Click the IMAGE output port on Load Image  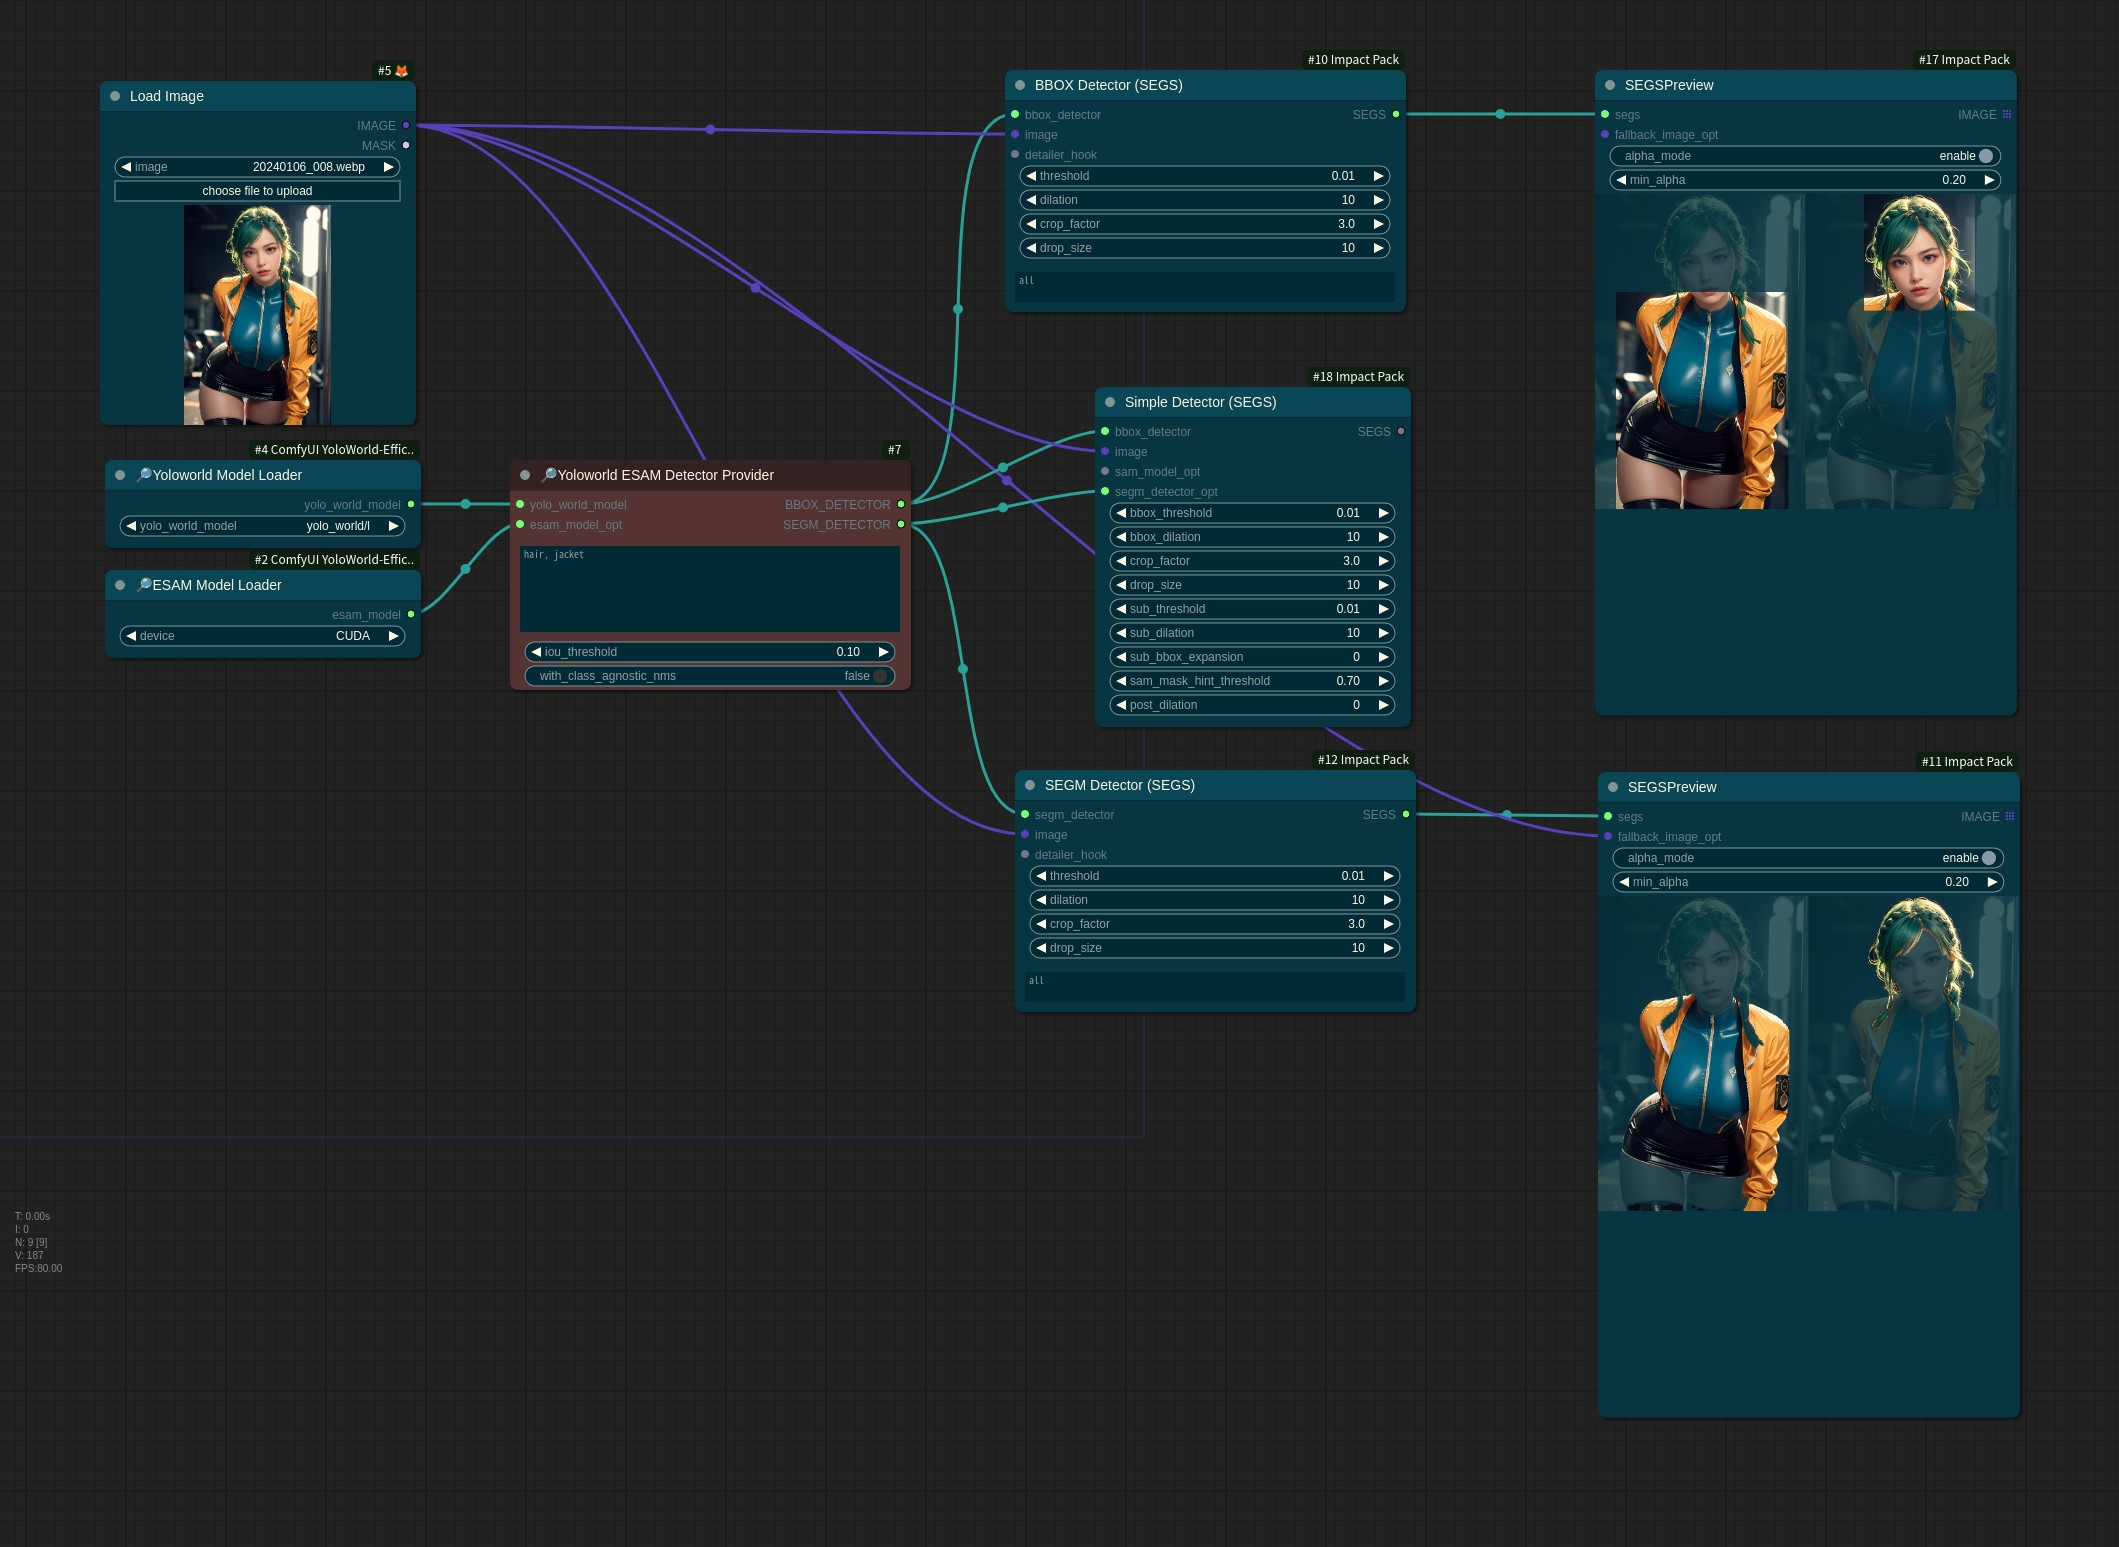[x=406, y=125]
